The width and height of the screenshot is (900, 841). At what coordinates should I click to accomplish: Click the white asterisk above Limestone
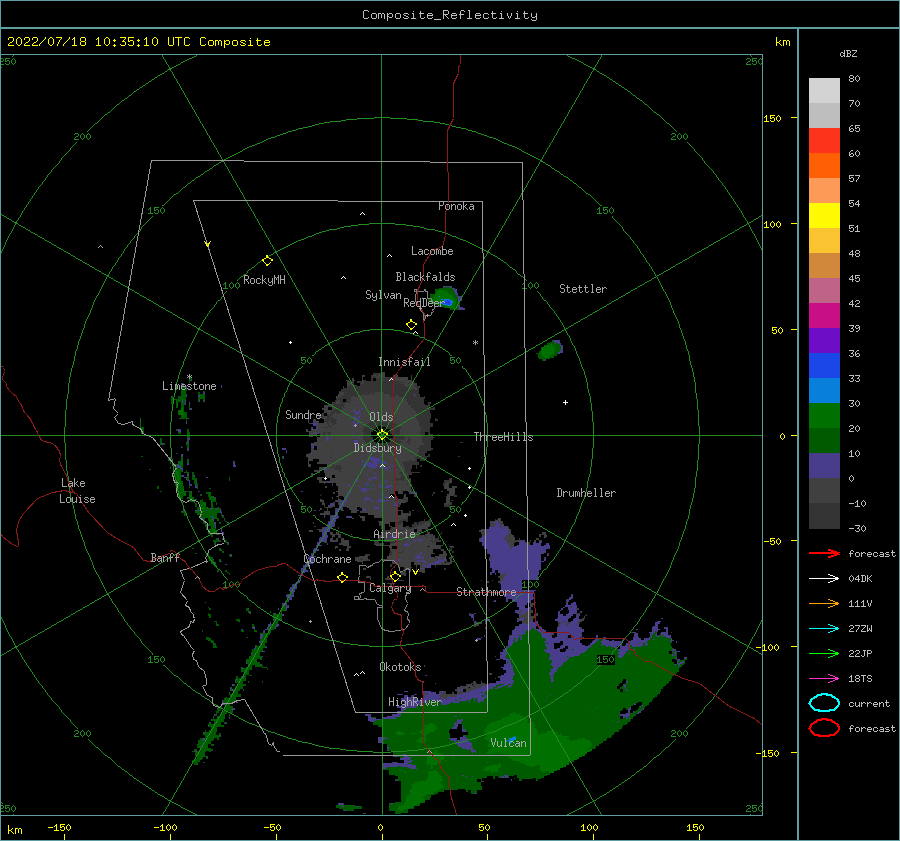[x=189, y=377]
